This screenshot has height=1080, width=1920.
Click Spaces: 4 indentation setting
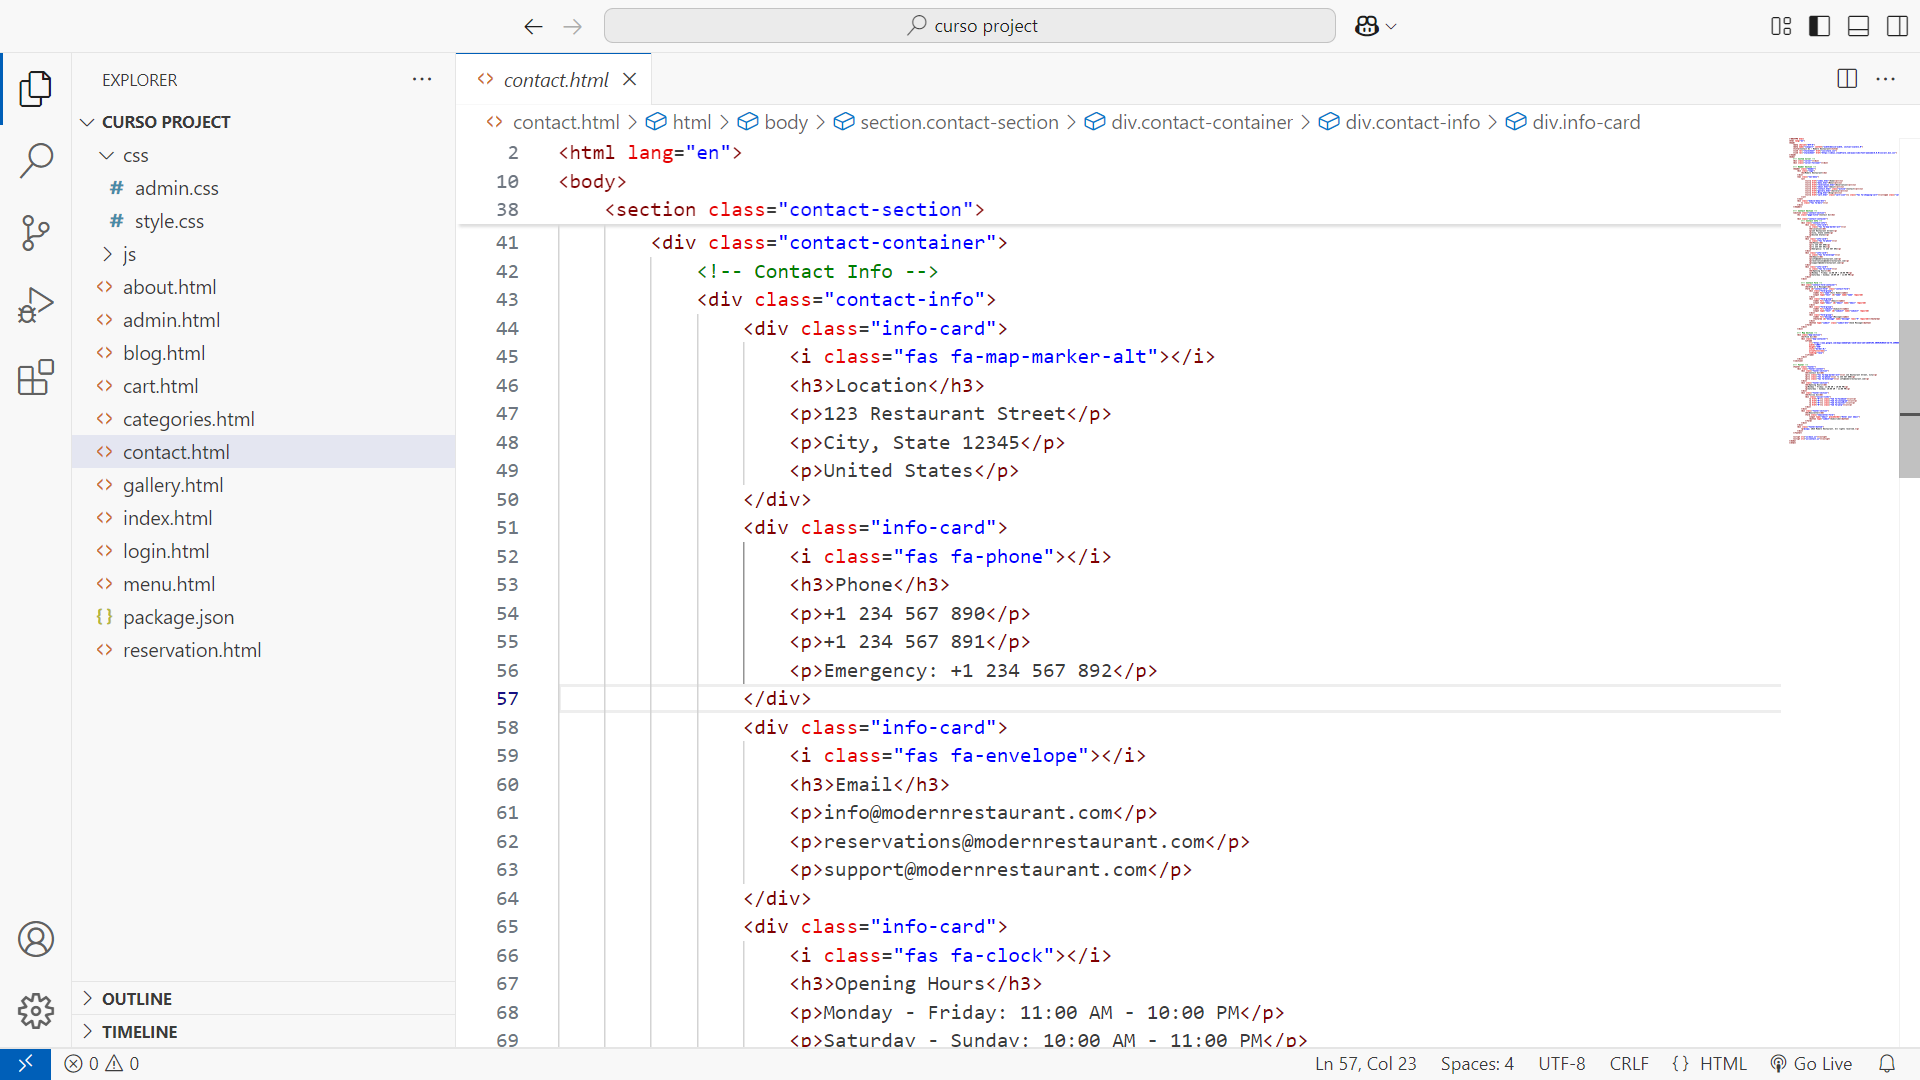(x=1477, y=1064)
